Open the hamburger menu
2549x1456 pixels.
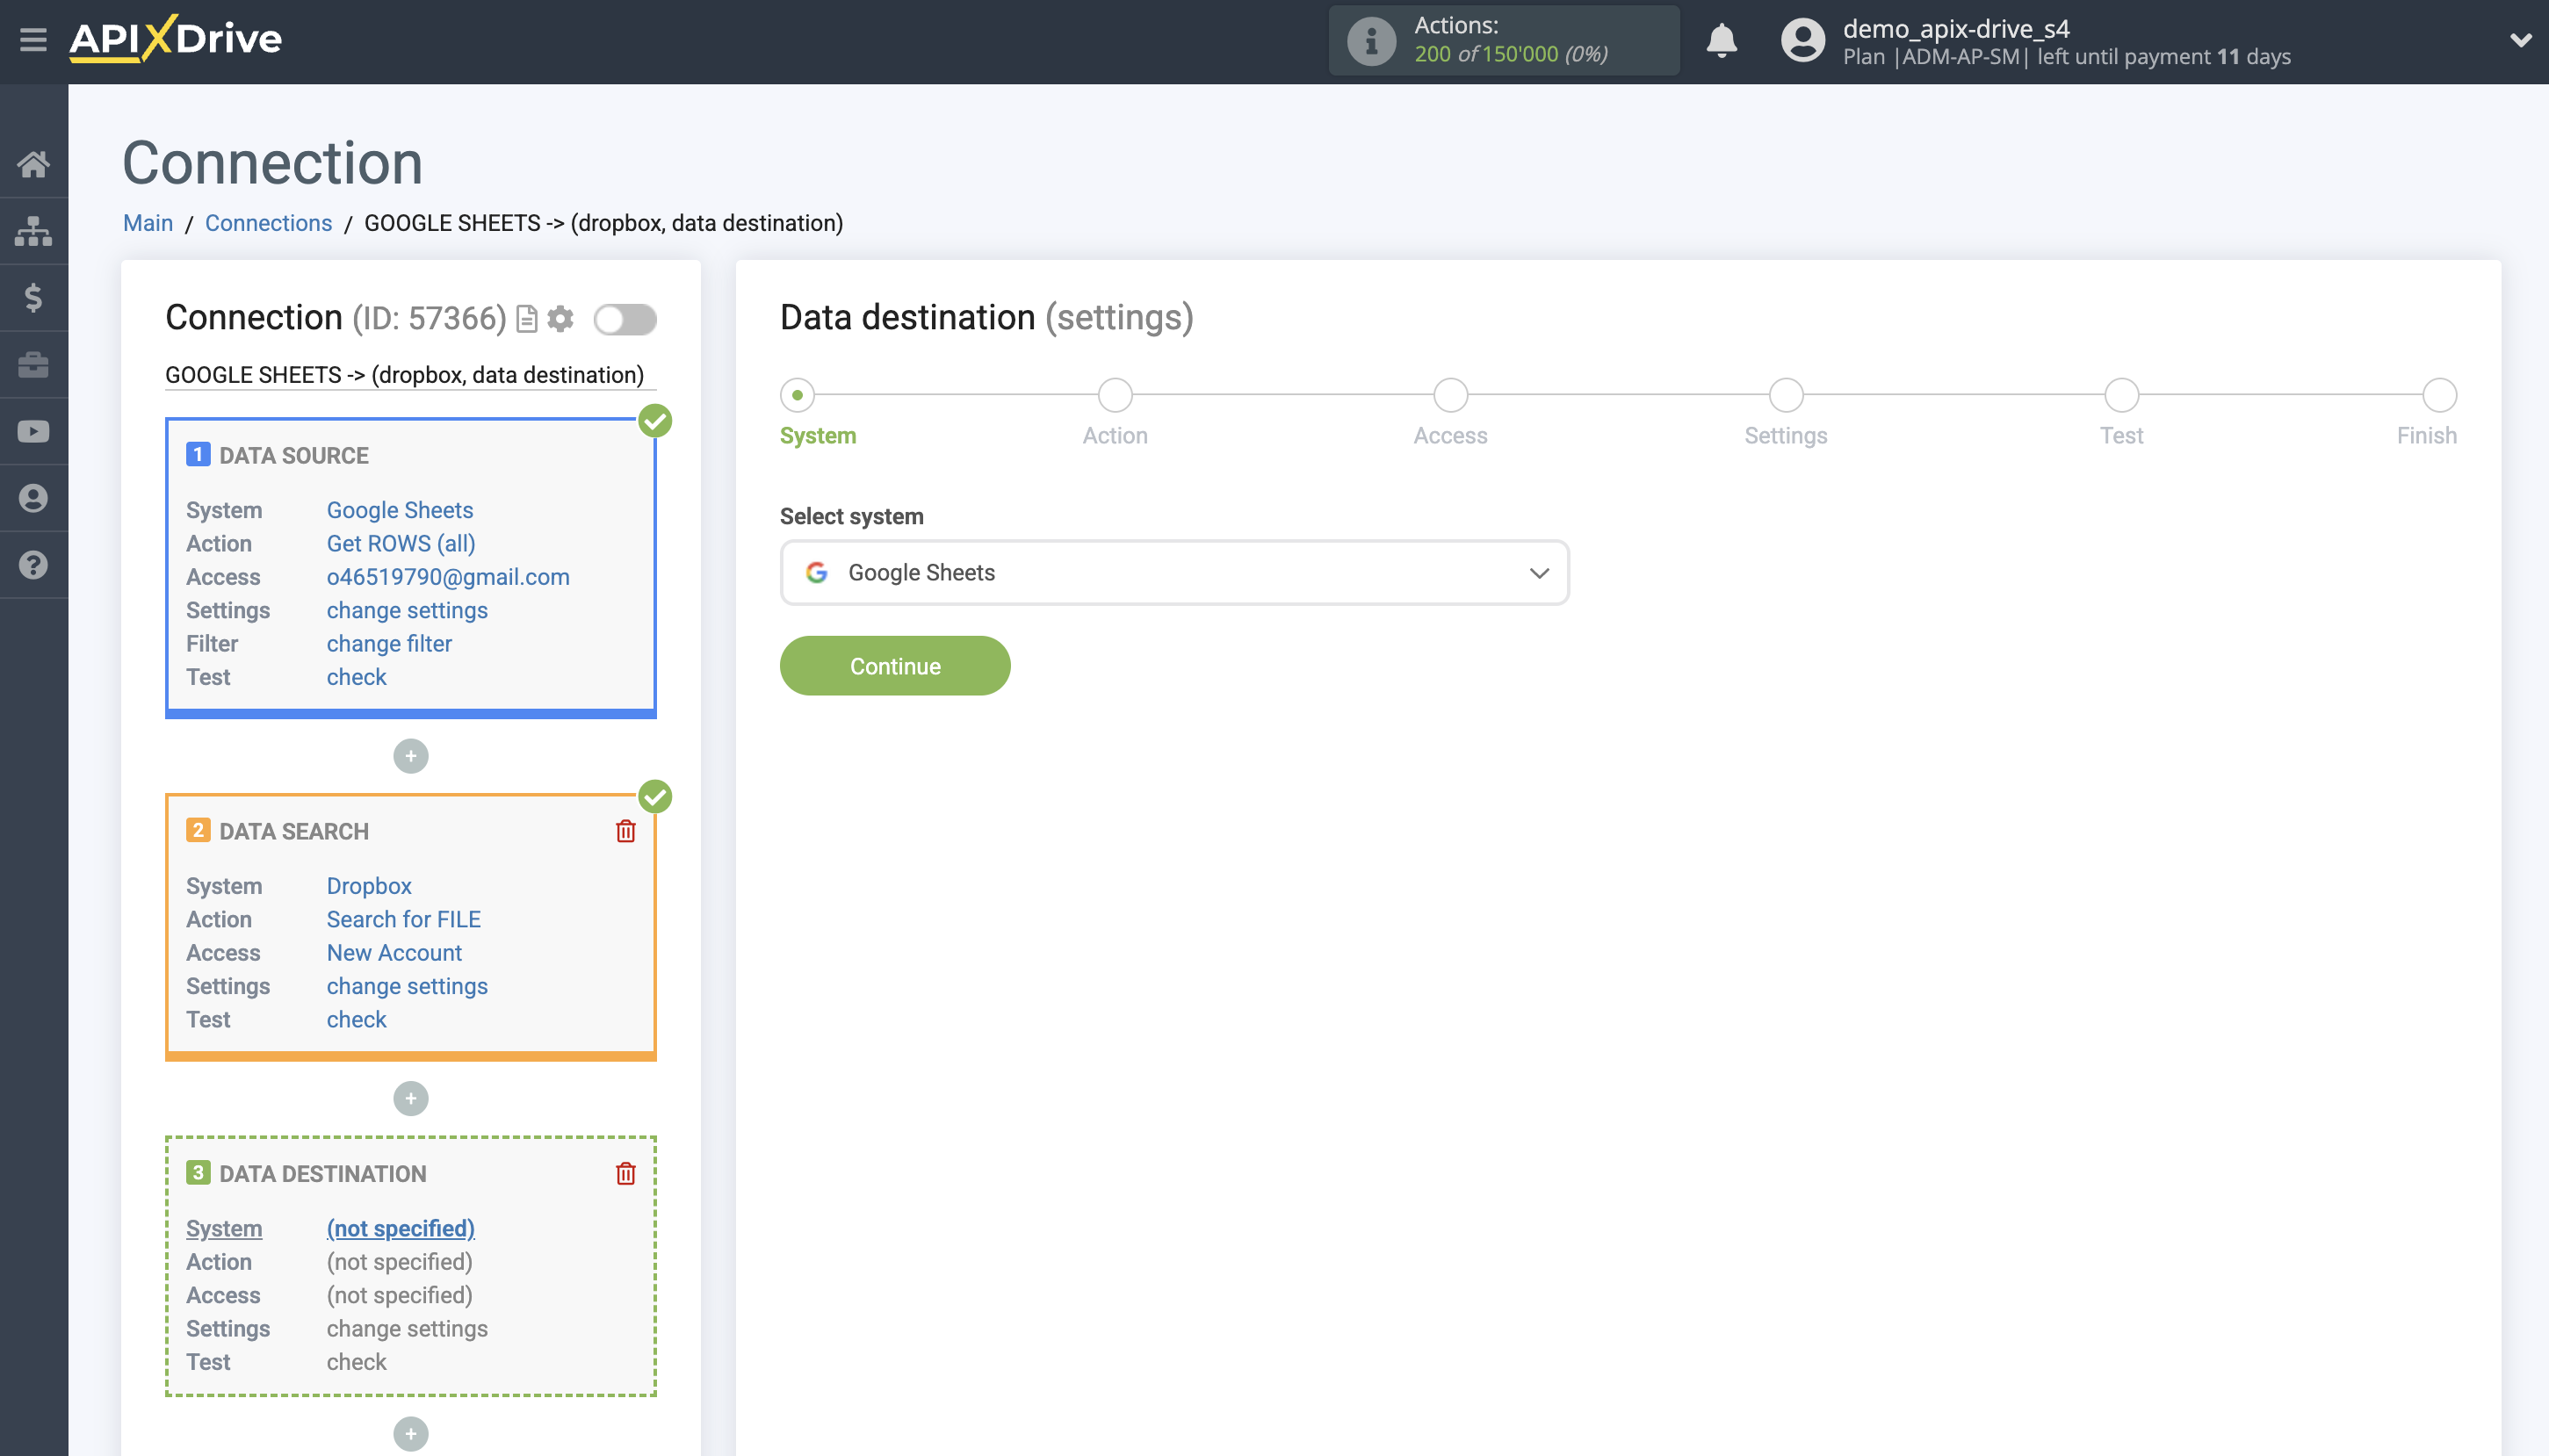tap(33, 39)
